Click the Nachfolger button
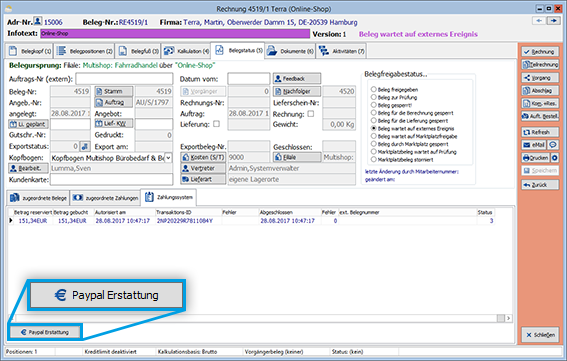The height and width of the screenshot is (361, 567). (297, 92)
